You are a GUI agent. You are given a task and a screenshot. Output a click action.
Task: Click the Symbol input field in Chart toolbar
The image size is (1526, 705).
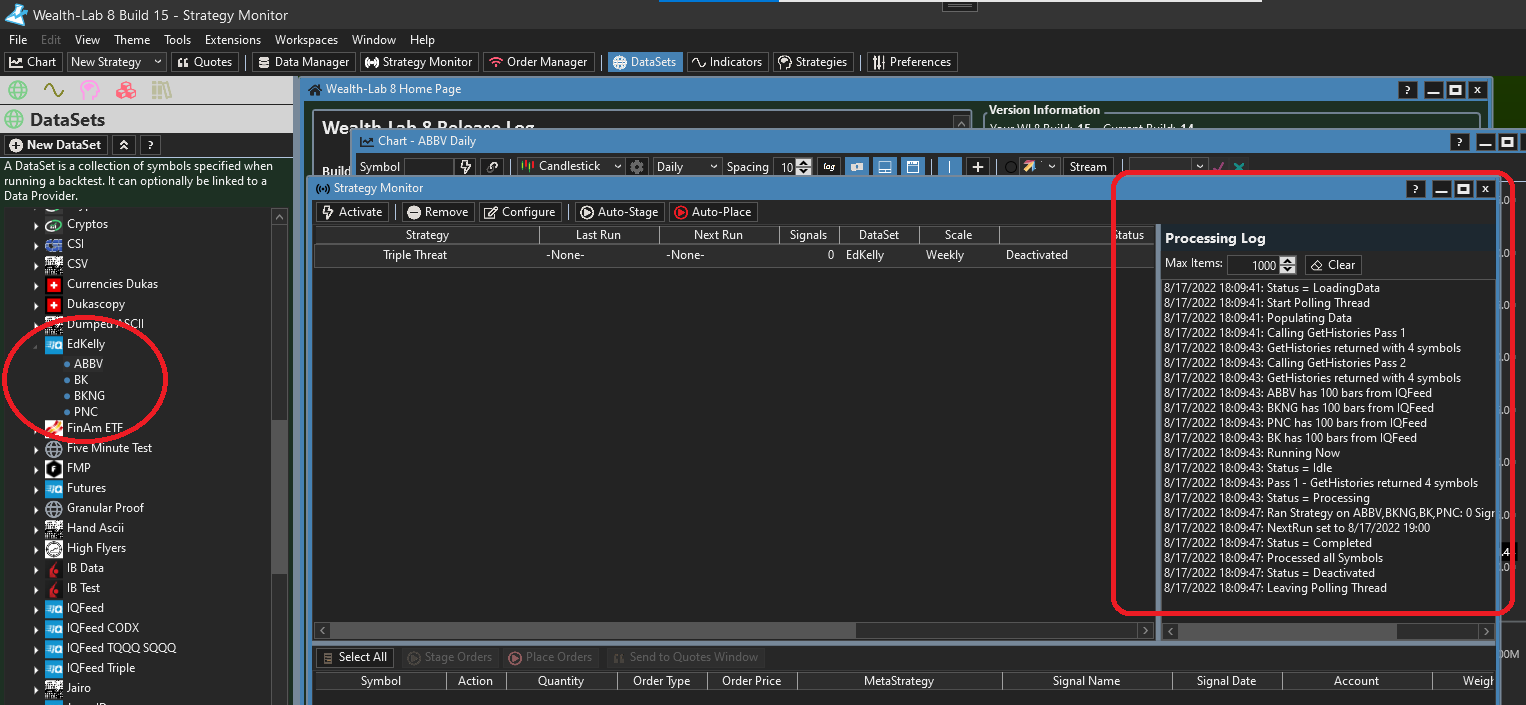pyautogui.click(x=429, y=167)
